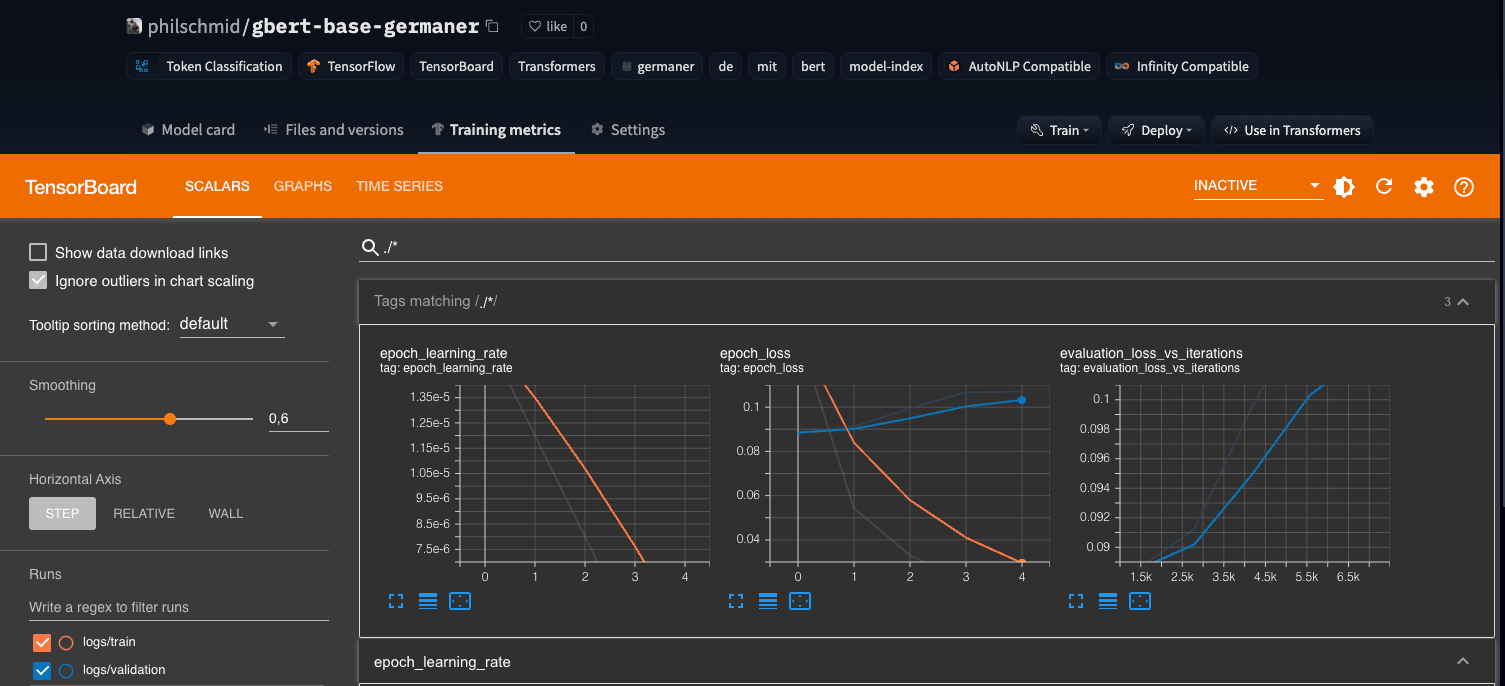This screenshot has width=1505, height=686.
Task: Click the AutoNLP Compatible tag
Action: pyautogui.click(x=1019, y=66)
